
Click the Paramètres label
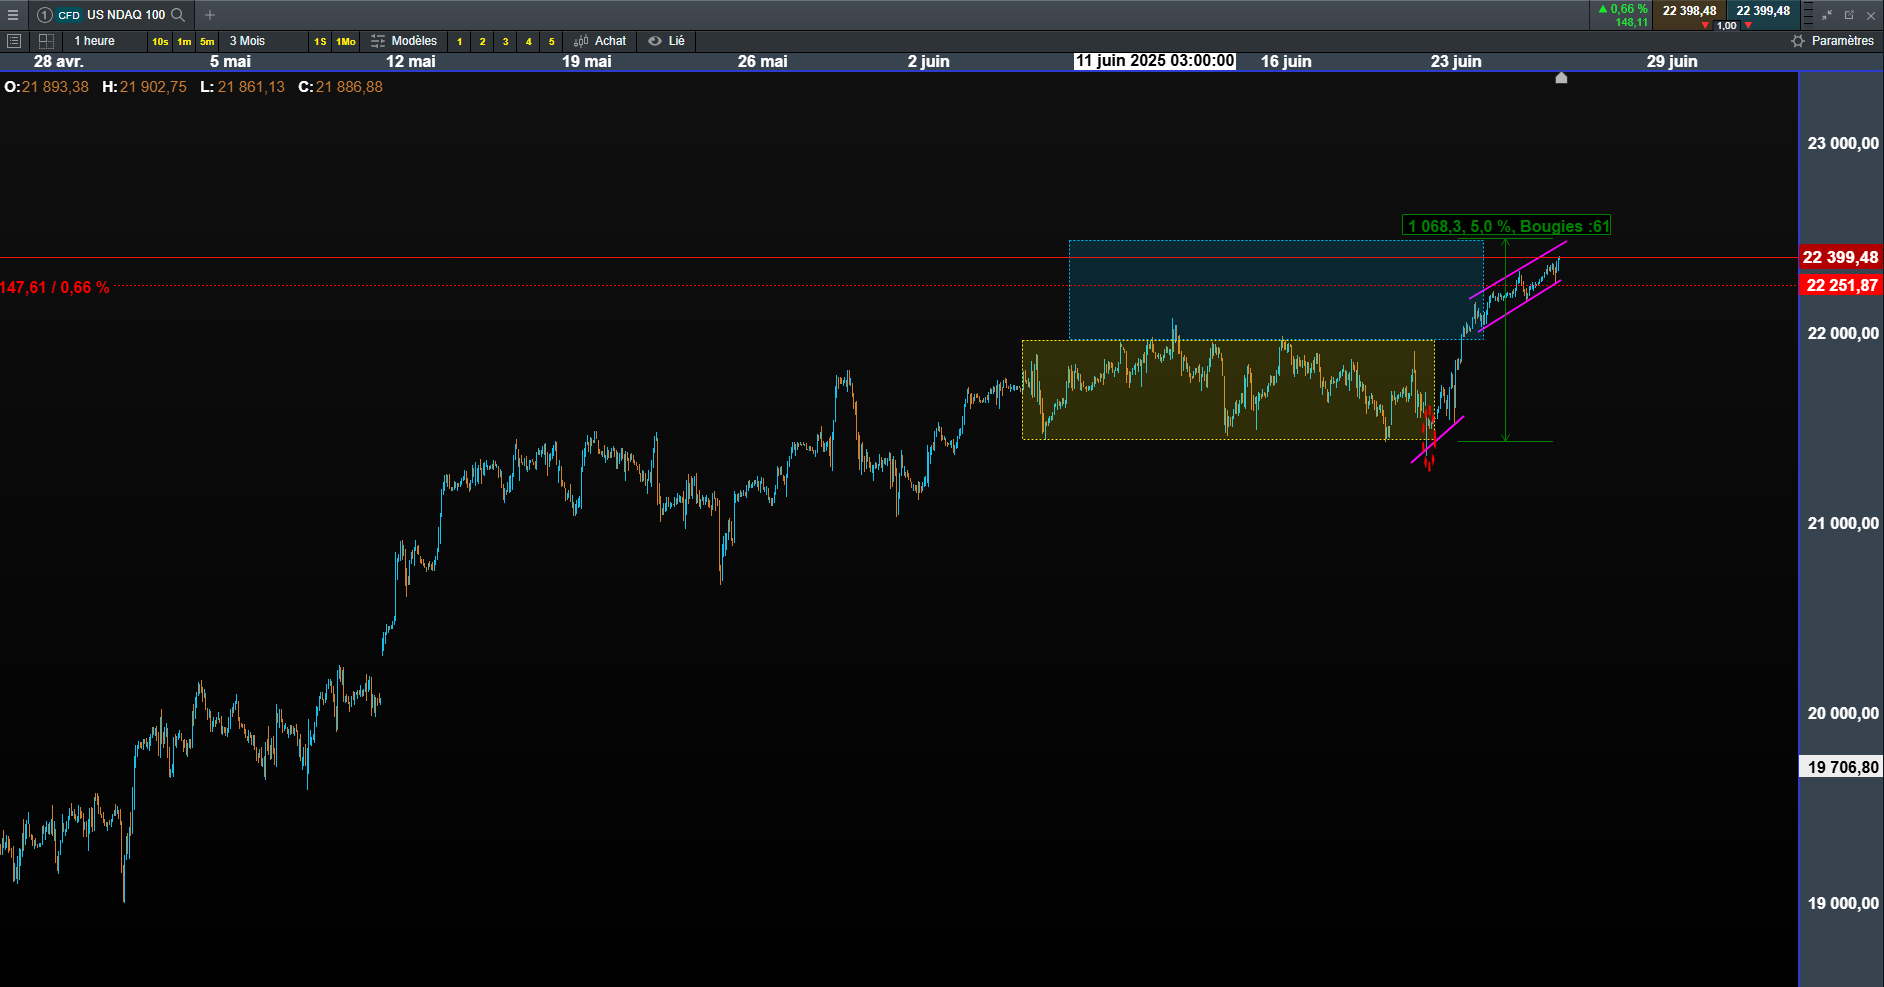1842,41
